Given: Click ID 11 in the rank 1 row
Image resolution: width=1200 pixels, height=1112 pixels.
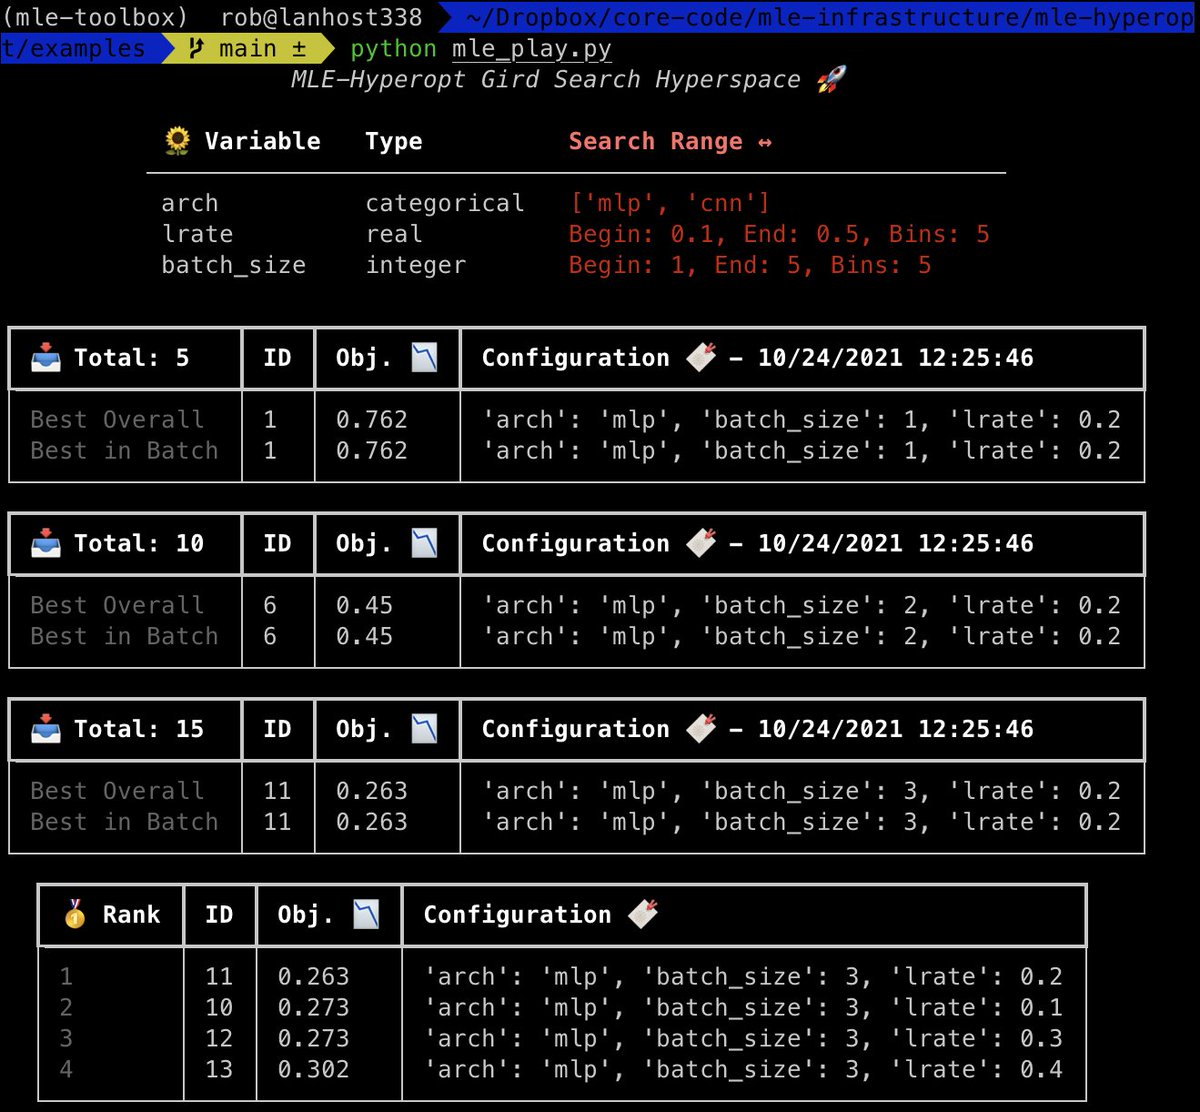Looking at the screenshot, I should tap(219, 976).
